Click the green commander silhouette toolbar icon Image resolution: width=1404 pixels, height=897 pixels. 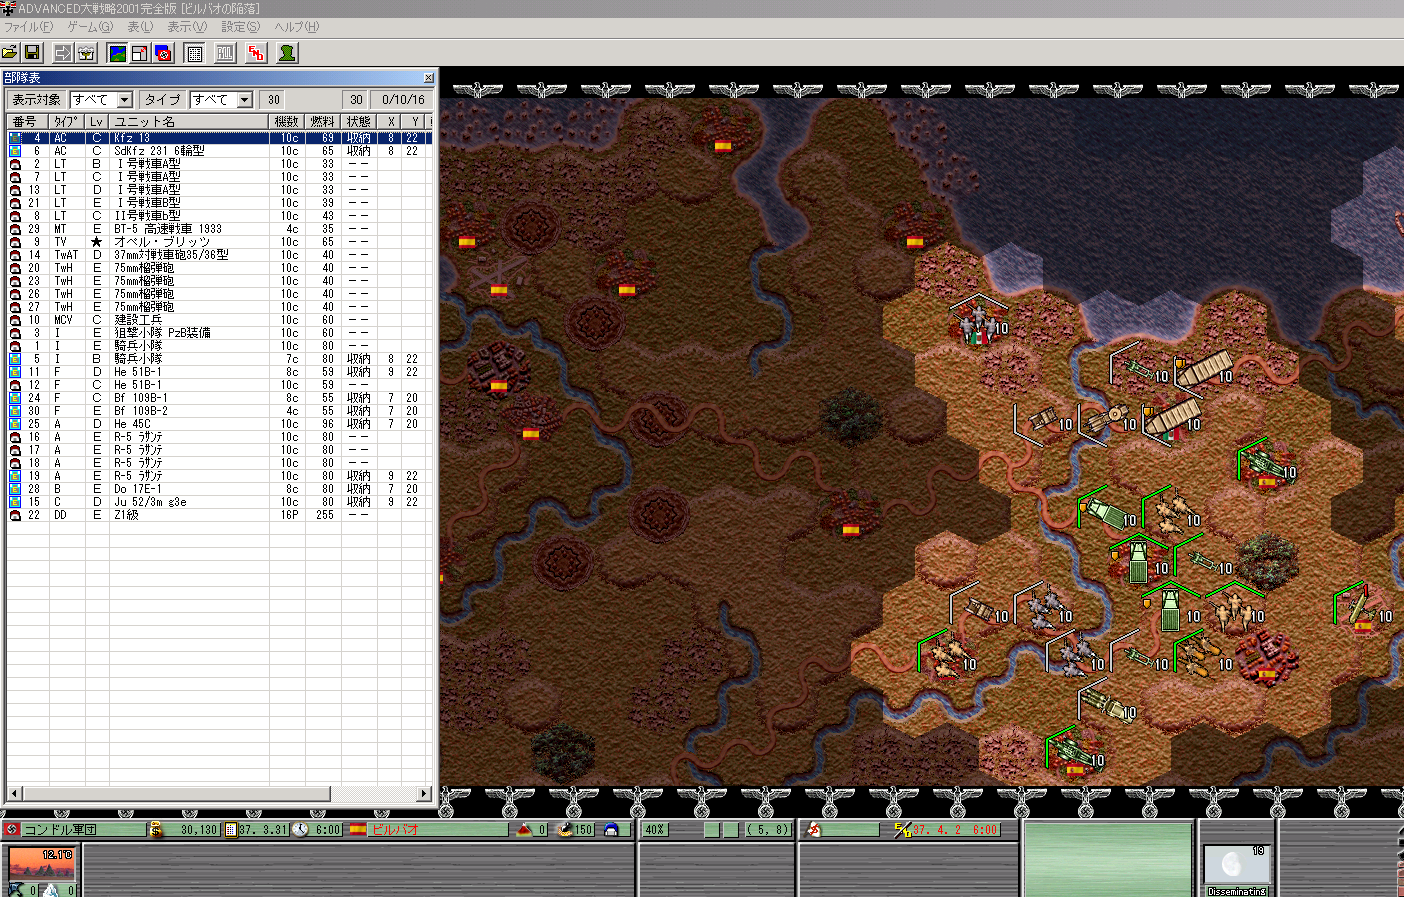pyautogui.click(x=287, y=52)
